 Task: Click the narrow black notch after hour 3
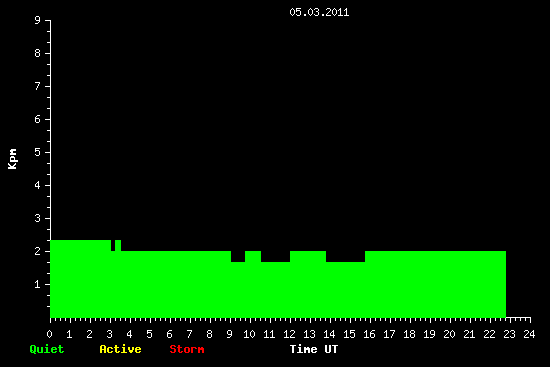point(113,245)
